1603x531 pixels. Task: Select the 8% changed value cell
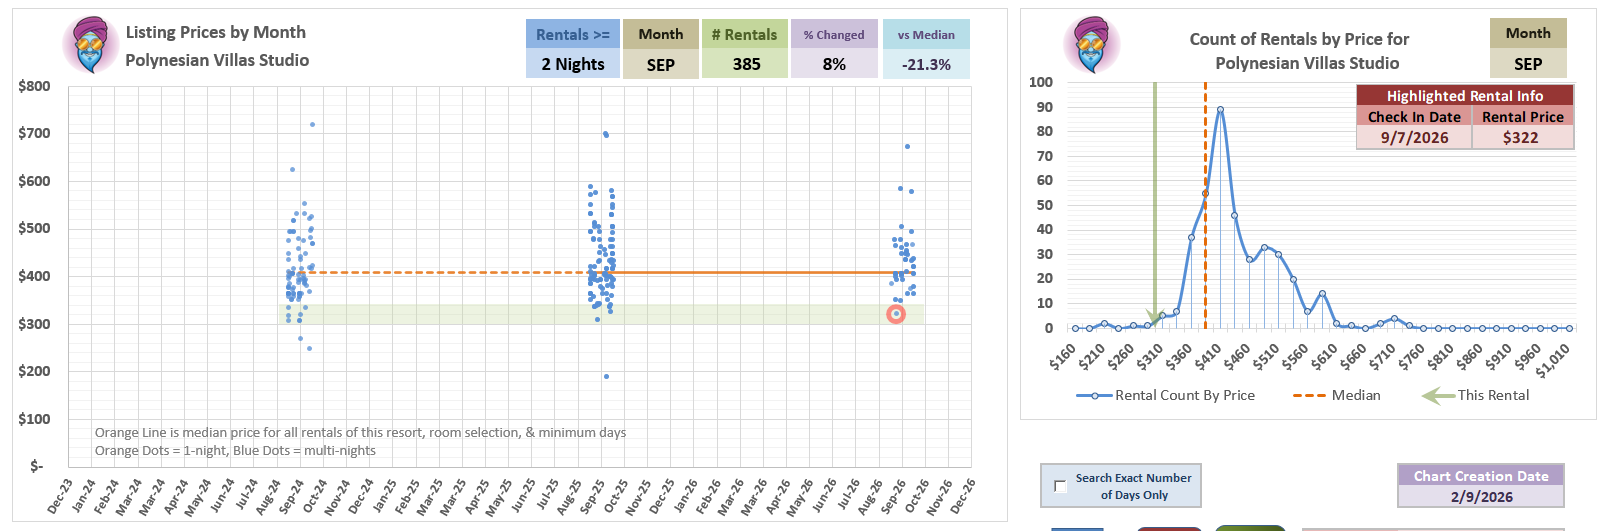pos(834,64)
